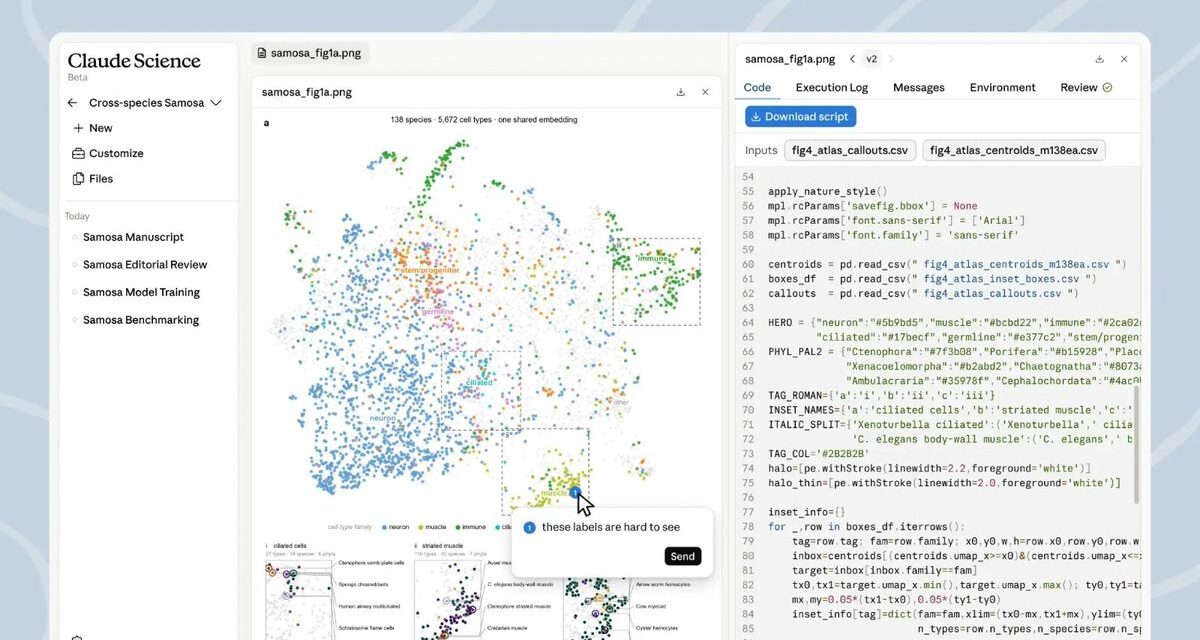Go to previous version using left chevron
The width and height of the screenshot is (1200, 640).
click(852, 59)
